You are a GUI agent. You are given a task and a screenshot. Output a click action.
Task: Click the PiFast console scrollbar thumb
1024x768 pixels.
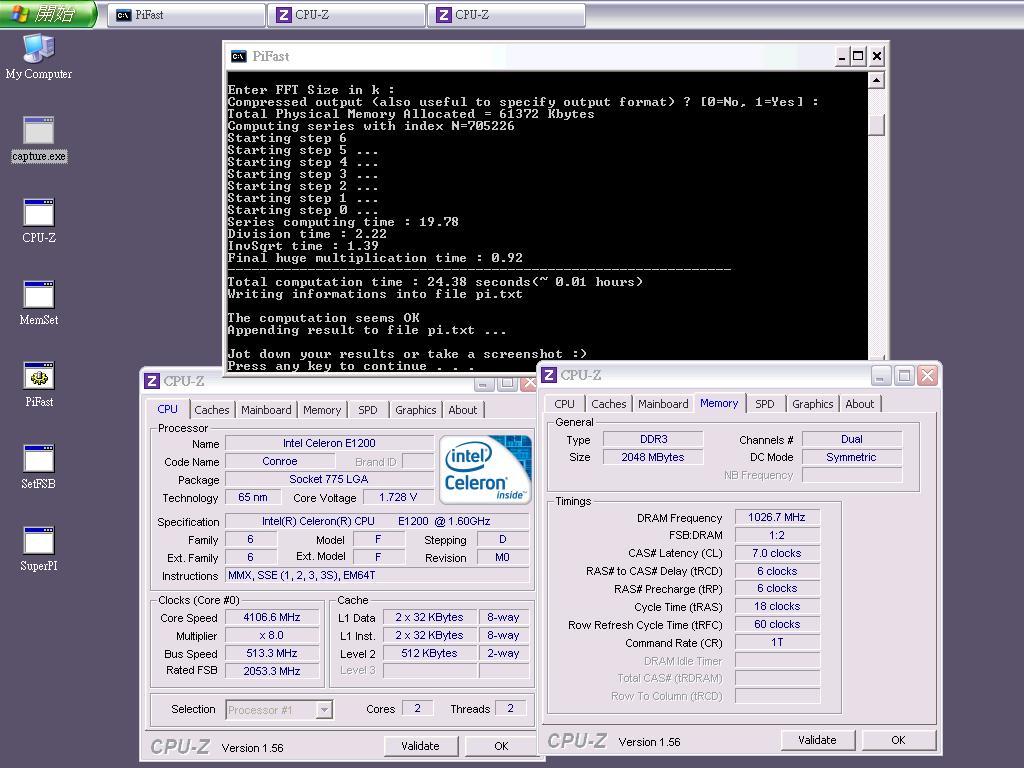point(876,125)
